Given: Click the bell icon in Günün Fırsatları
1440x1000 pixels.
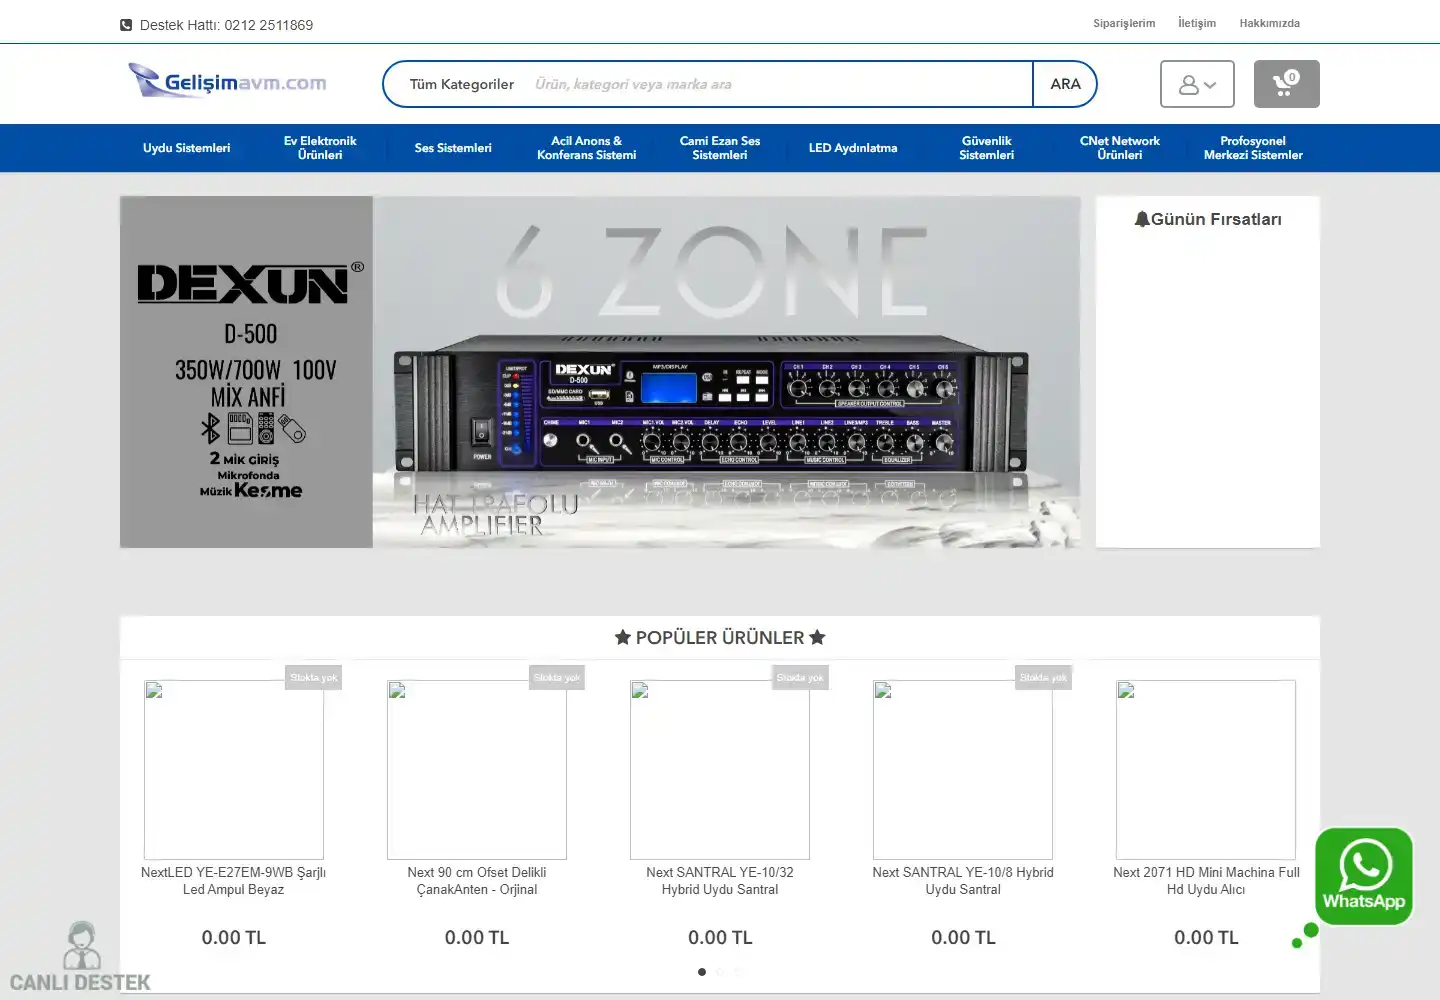Looking at the screenshot, I should coord(1142,219).
